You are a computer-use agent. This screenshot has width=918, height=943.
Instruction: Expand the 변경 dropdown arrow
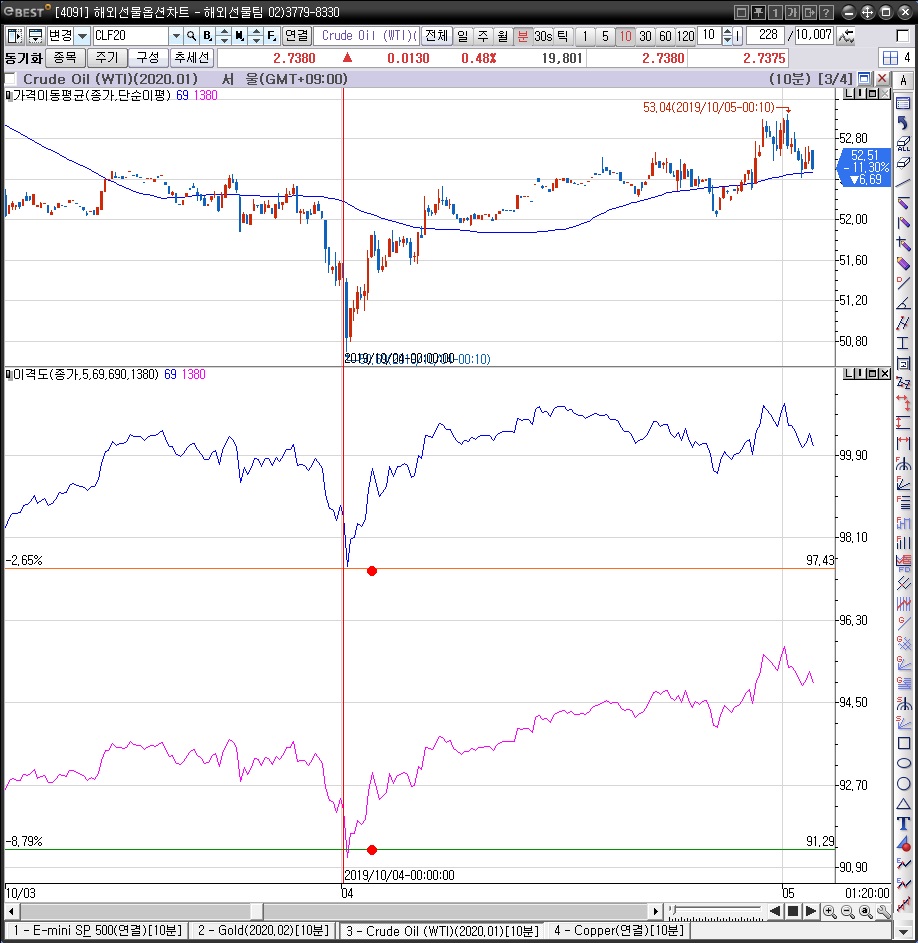82,36
